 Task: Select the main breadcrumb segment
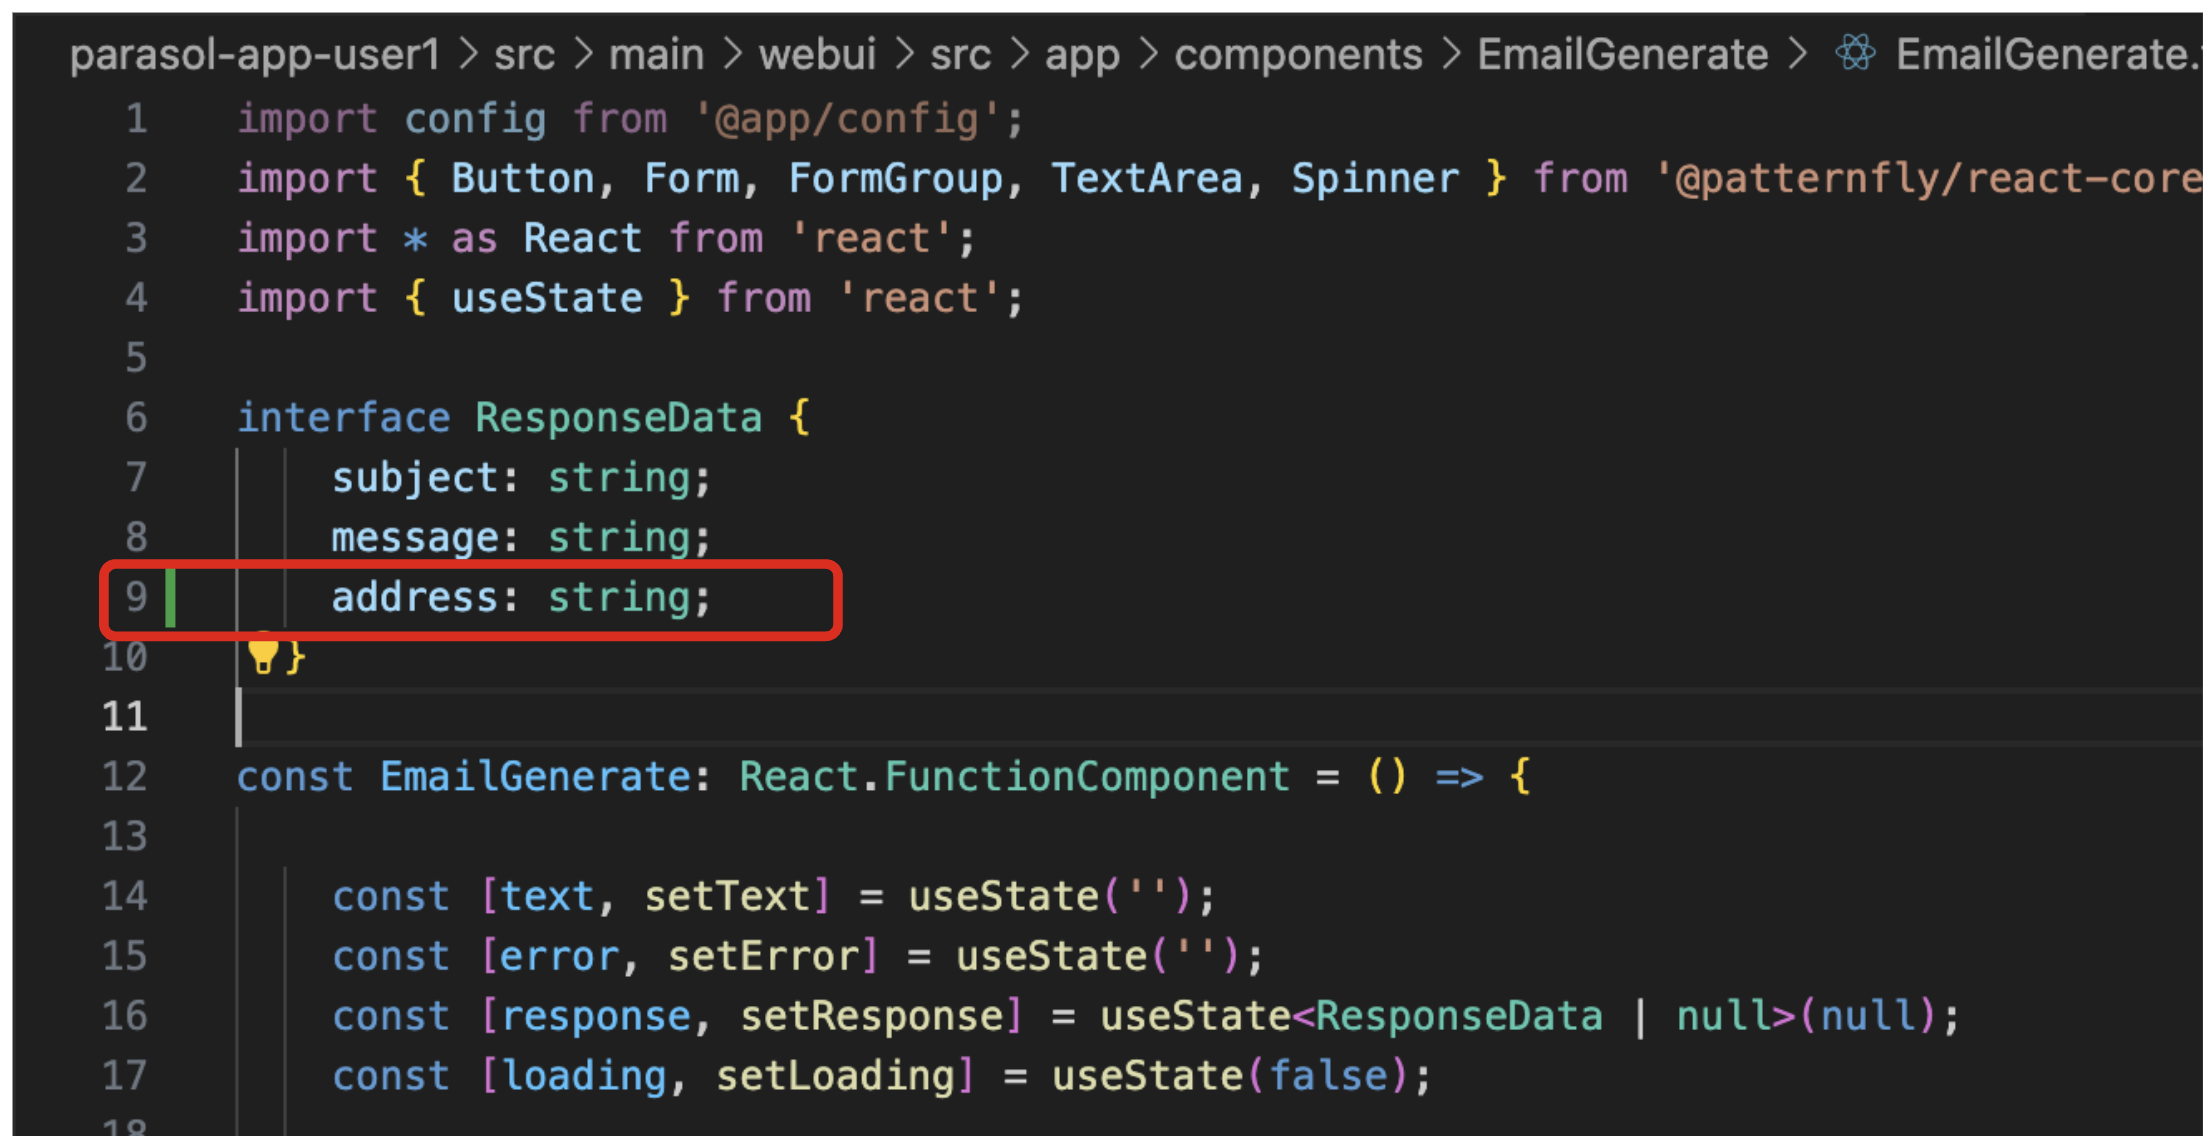[x=656, y=55]
